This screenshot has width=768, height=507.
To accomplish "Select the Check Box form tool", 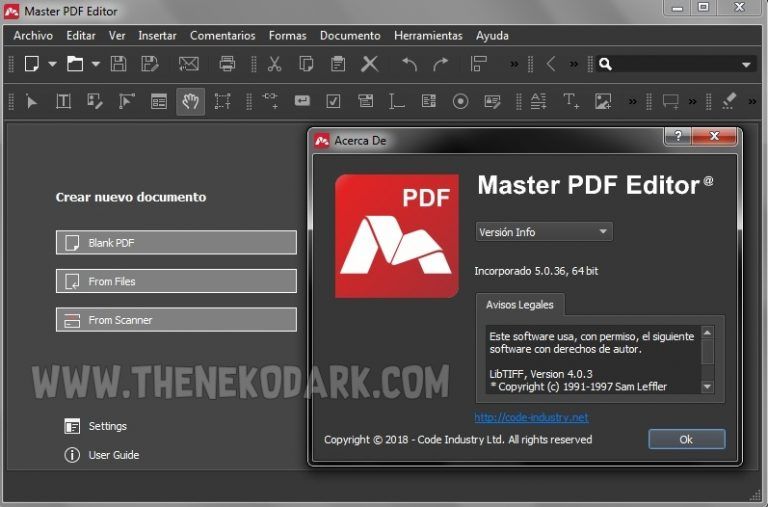I will coord(334,101).
